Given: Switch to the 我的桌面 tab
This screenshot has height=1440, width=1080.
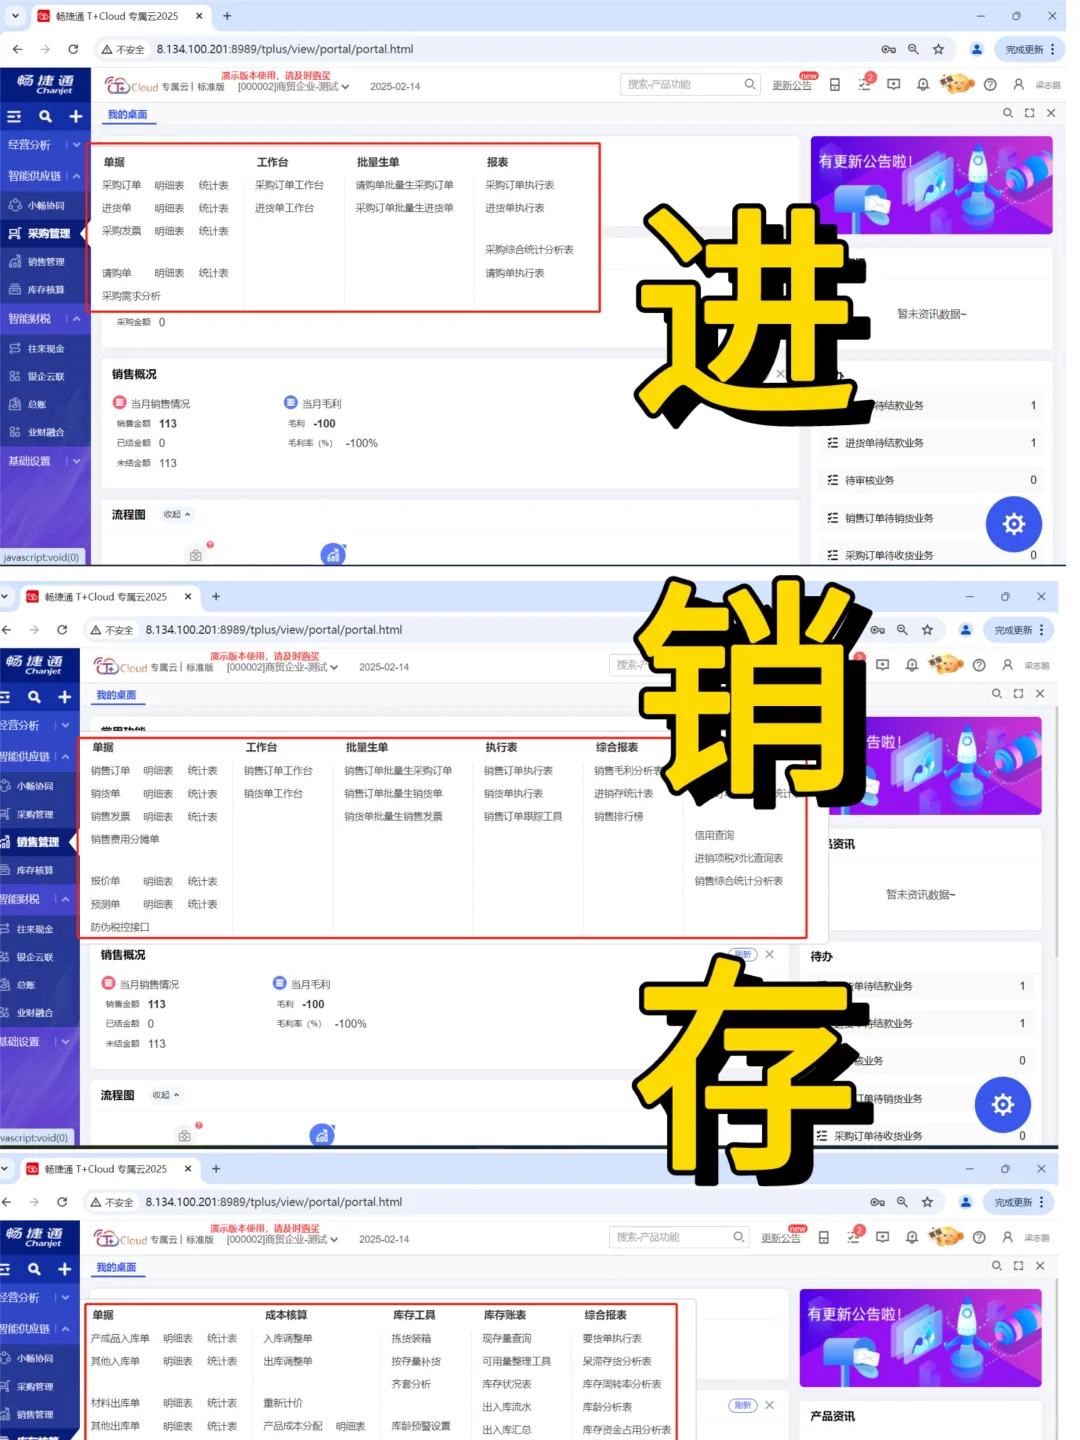Looking at the screenshot, I should 128,115.
